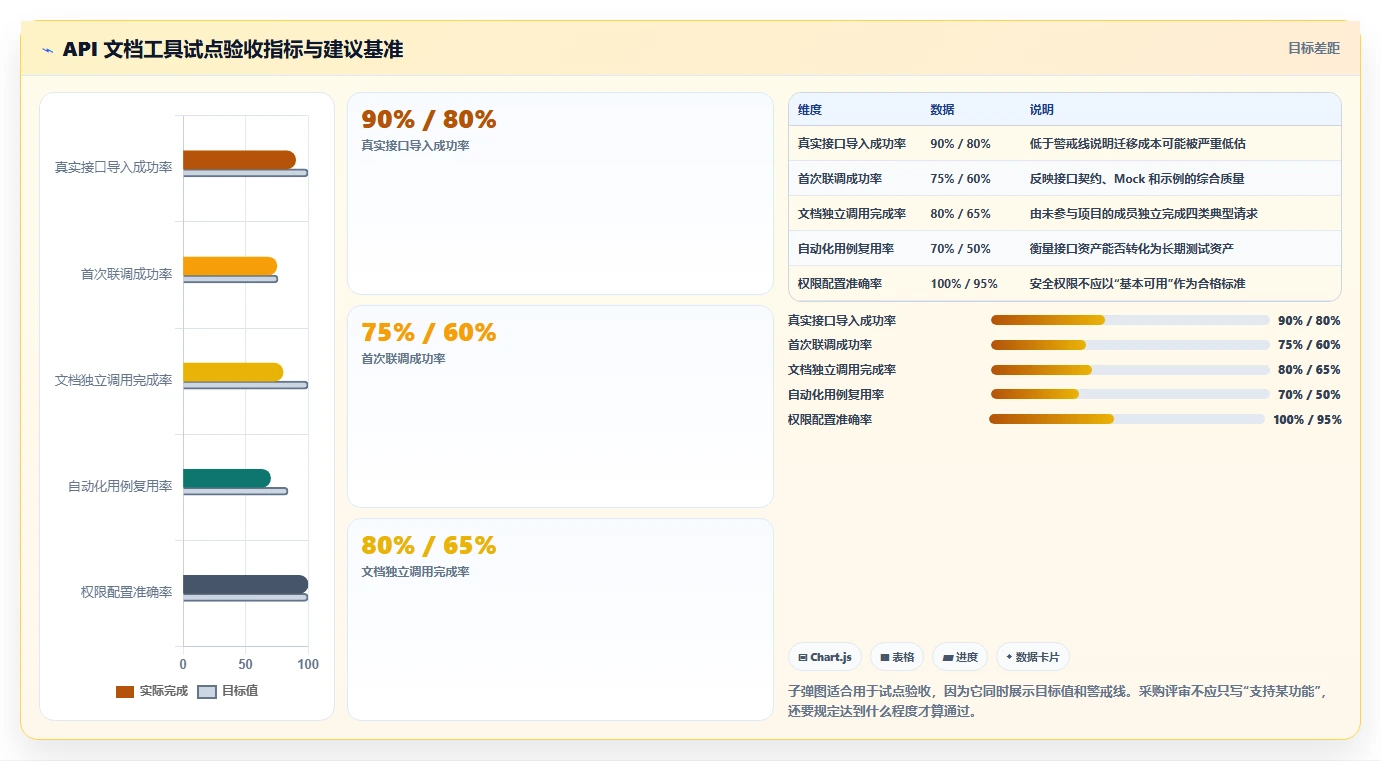Click the 真实接口导入成功率 label on chart axis
The height and width of the screenshot is (761, 1381).
coord(113,168)
